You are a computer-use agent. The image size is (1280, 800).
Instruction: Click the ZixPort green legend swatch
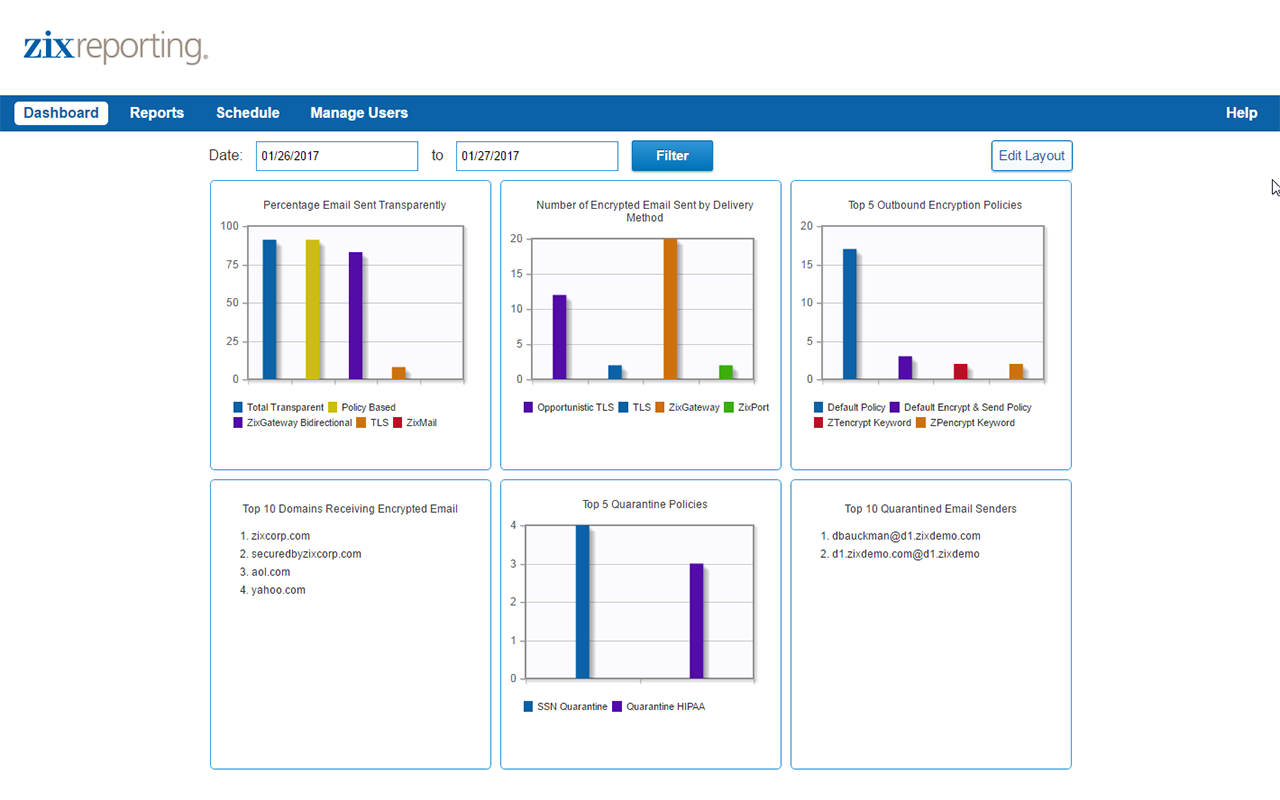tap(729, 407)
